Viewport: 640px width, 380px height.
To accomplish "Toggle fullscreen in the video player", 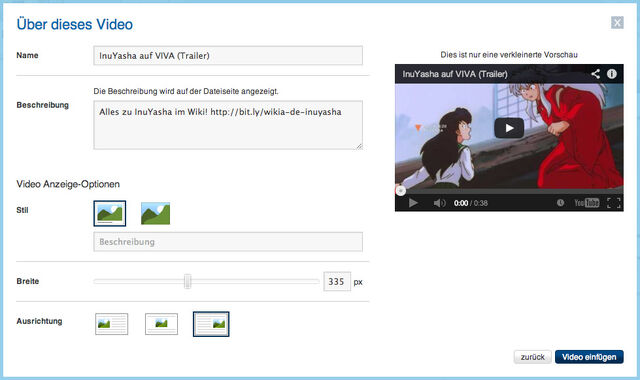I will (614, 203).
